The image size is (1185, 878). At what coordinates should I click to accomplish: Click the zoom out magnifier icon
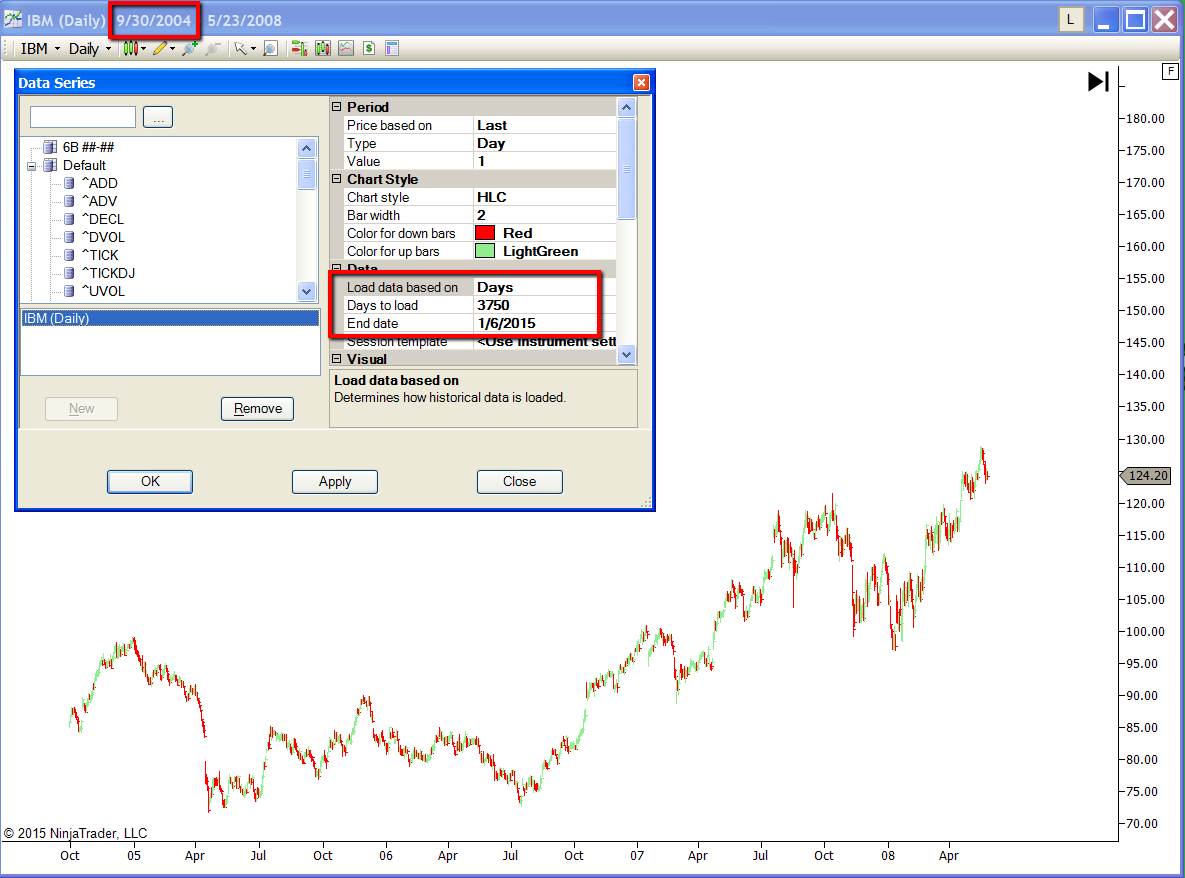click(213, 48)
